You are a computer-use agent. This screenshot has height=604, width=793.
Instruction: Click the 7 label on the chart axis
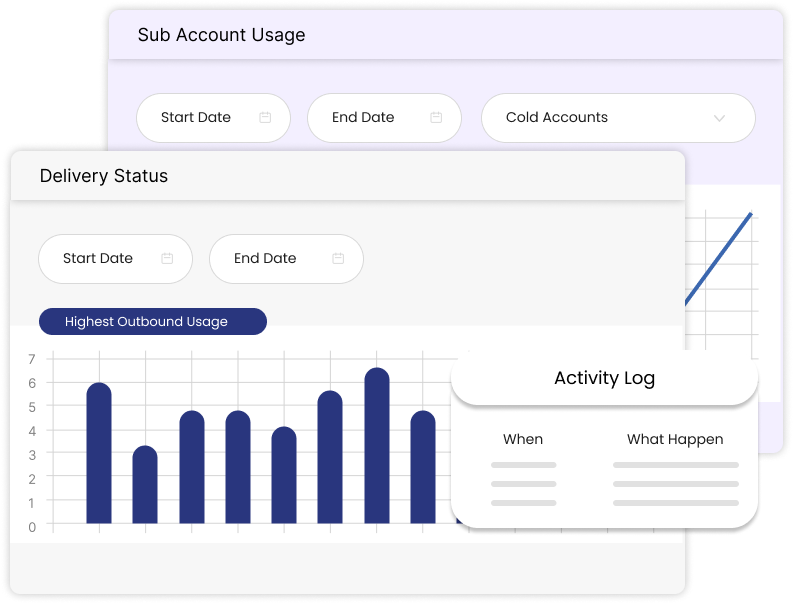point(32,359)
